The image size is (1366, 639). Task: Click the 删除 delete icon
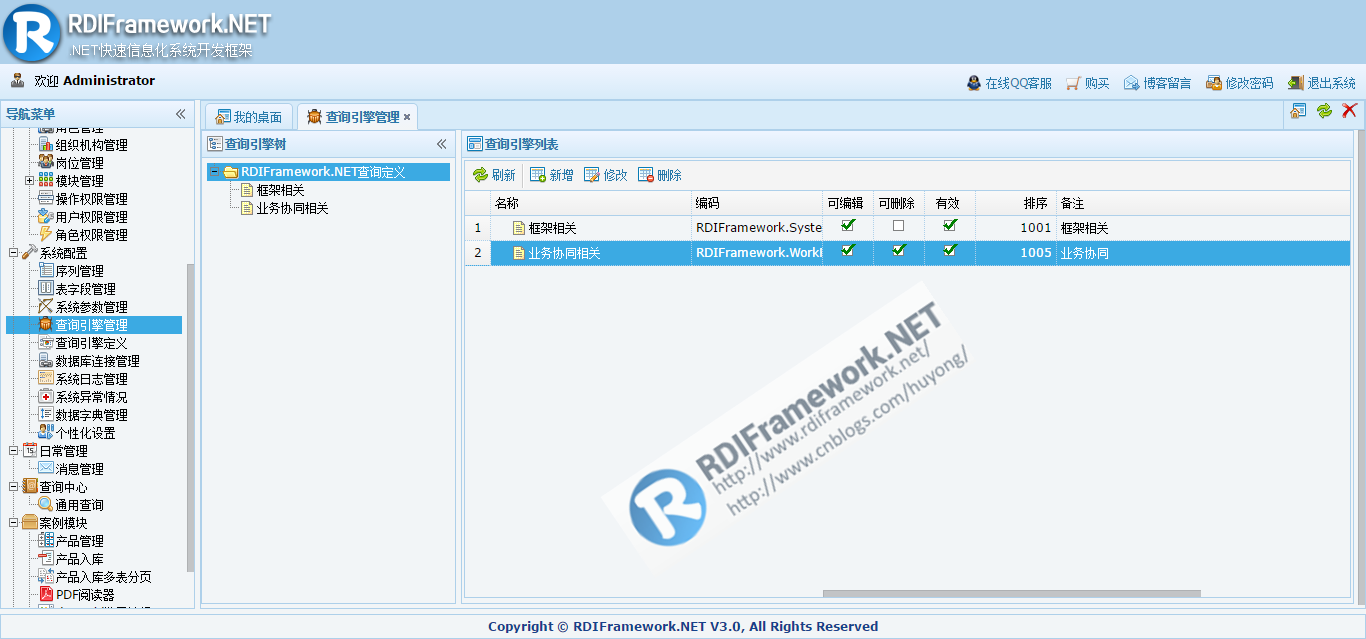click(x=646, y=175)
